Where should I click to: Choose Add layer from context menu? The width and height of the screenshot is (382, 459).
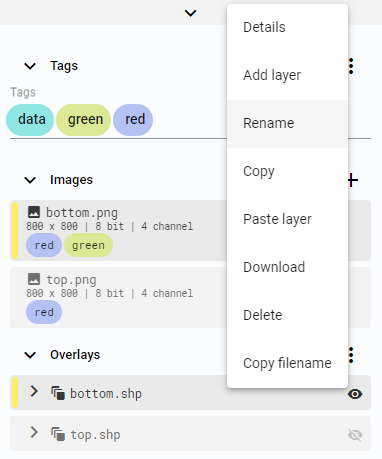tap(287, 75)
